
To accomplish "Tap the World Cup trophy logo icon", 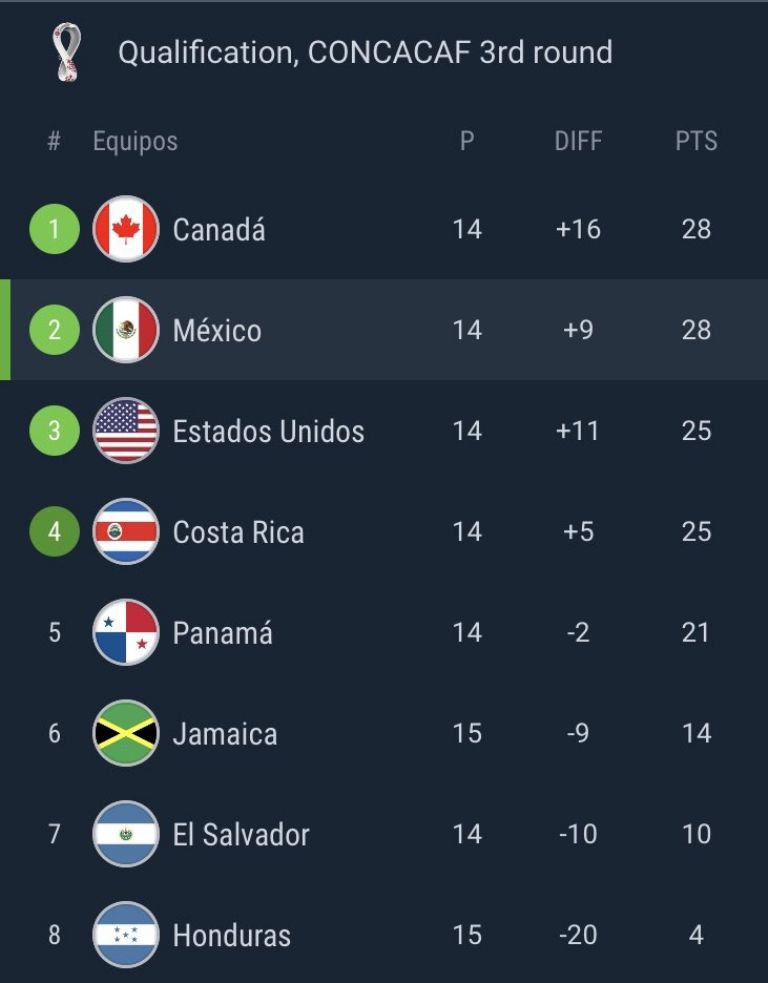I will pyautogui.click(x=67, y=52).
